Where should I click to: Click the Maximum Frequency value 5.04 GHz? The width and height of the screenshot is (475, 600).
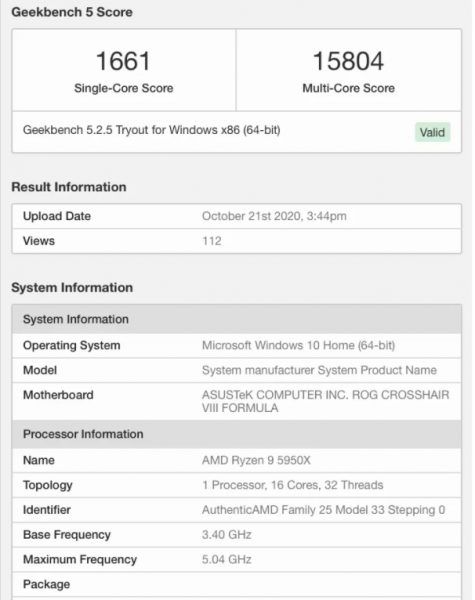(227, 559)
